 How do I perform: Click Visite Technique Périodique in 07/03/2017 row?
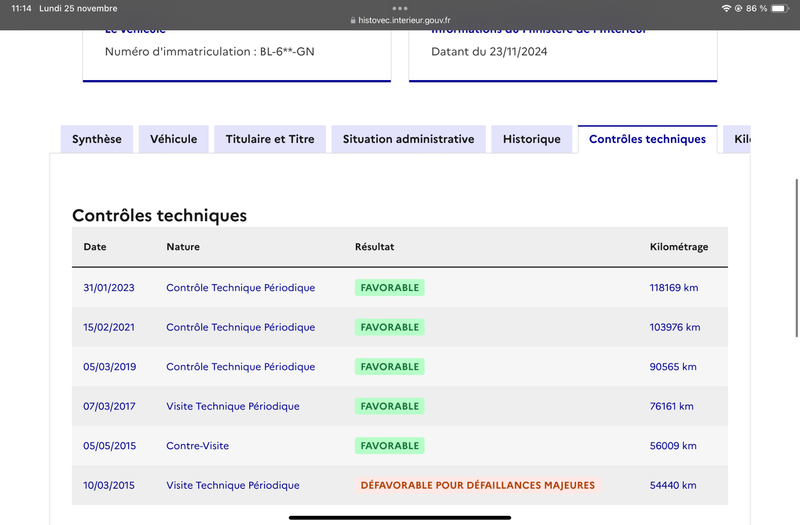[233, 406]
